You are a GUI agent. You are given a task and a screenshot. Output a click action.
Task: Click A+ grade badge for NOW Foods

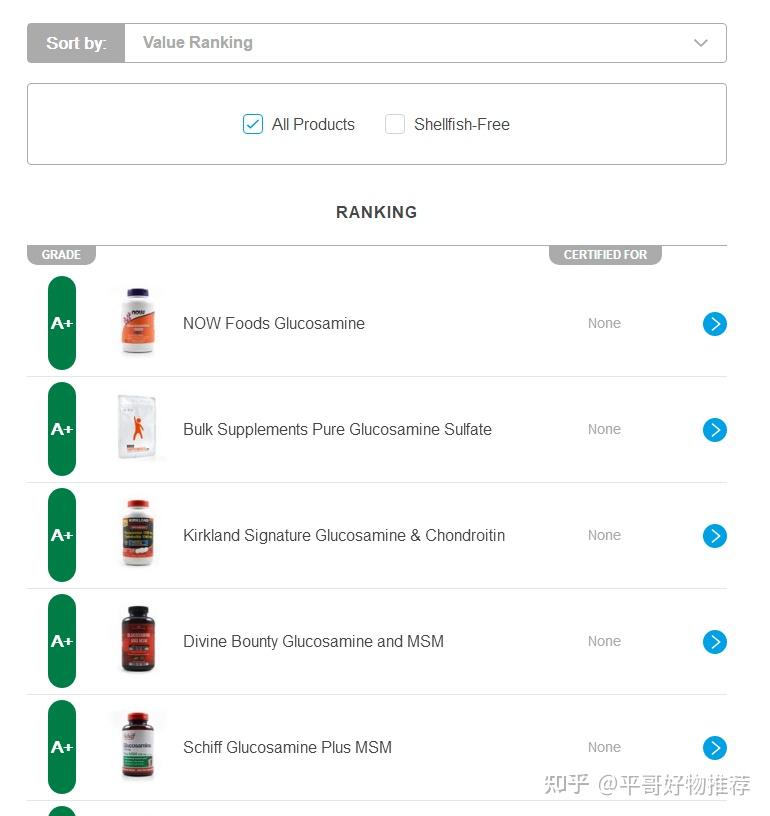pos(62,323)
